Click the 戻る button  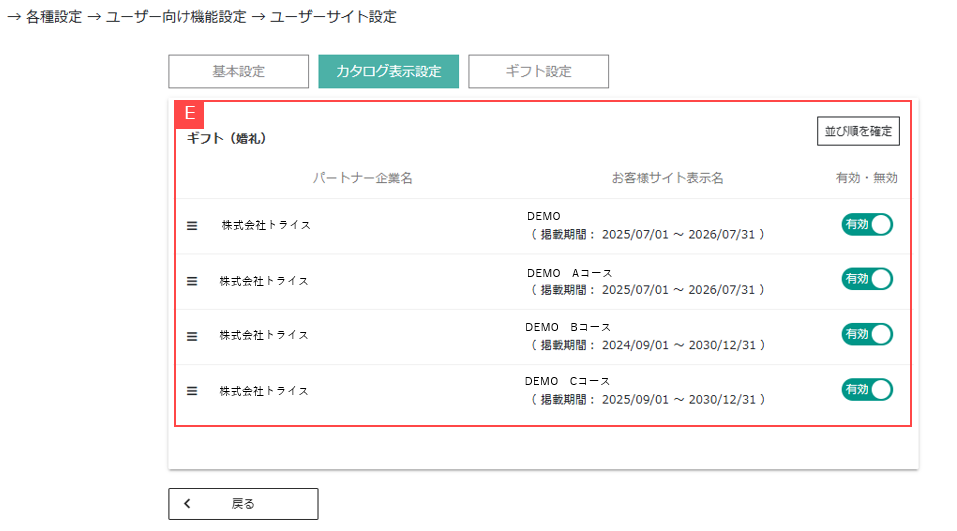(243, 504)
